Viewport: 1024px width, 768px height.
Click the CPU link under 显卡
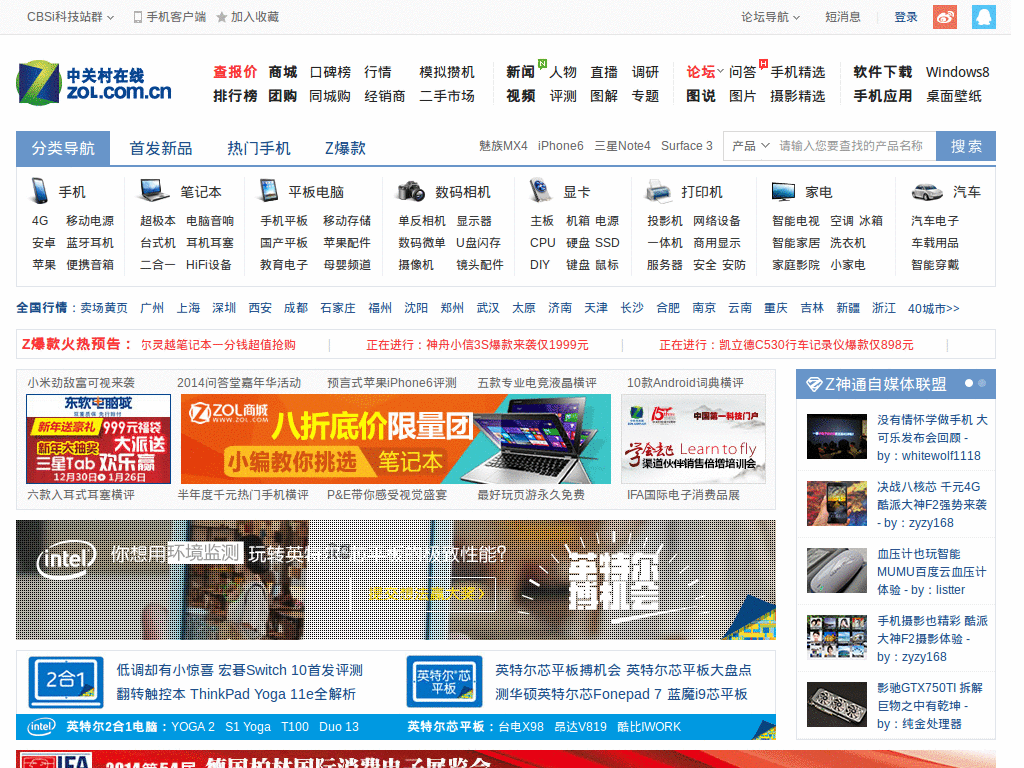pyautogui.click(x=542, y=243)
